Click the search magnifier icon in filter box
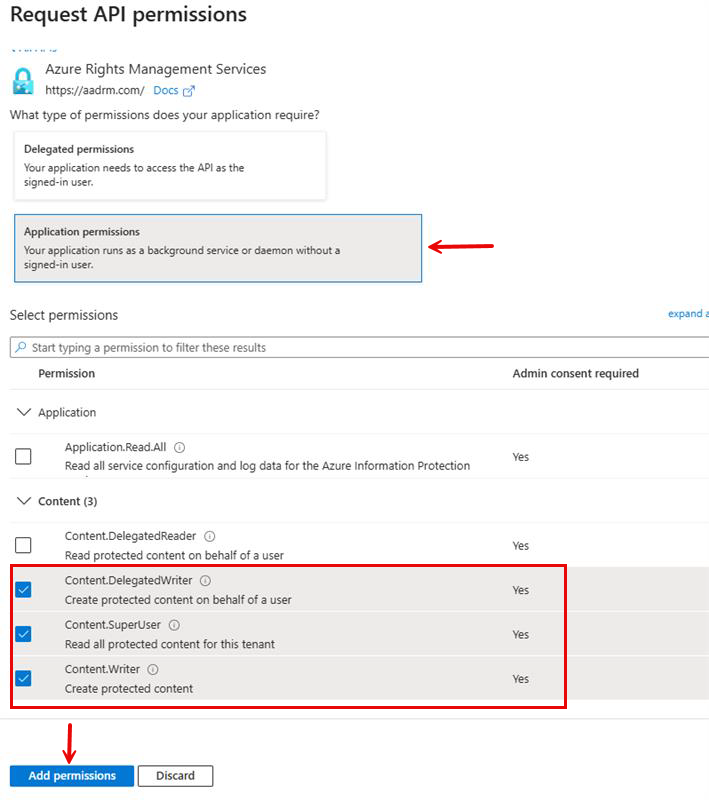The width and height of the screenshot is (709, 800). point(18,346)
